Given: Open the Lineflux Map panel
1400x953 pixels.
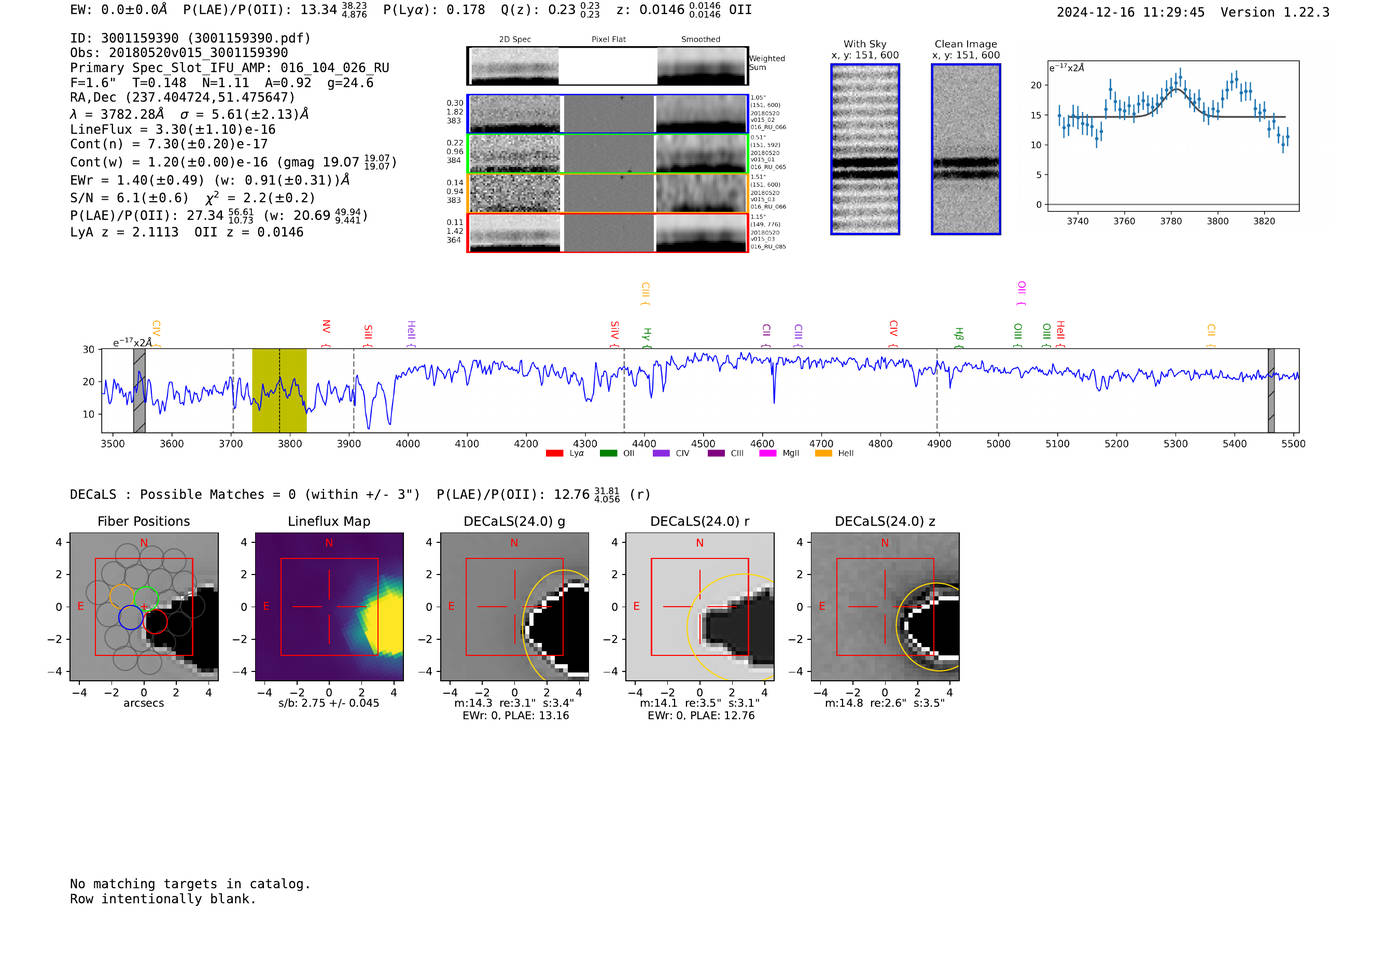Looking at the screenshot, I should tap(329, 607).
